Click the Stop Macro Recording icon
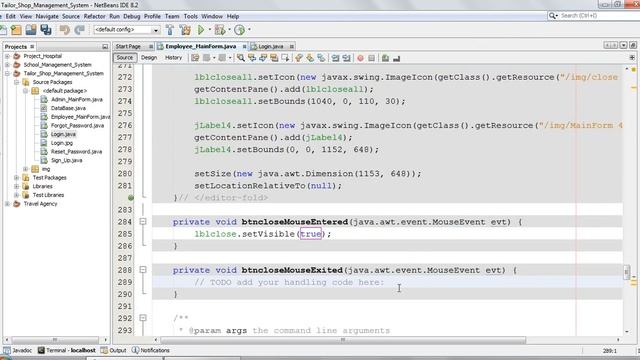This screenshot has height=360, width=640. (371, 58)
